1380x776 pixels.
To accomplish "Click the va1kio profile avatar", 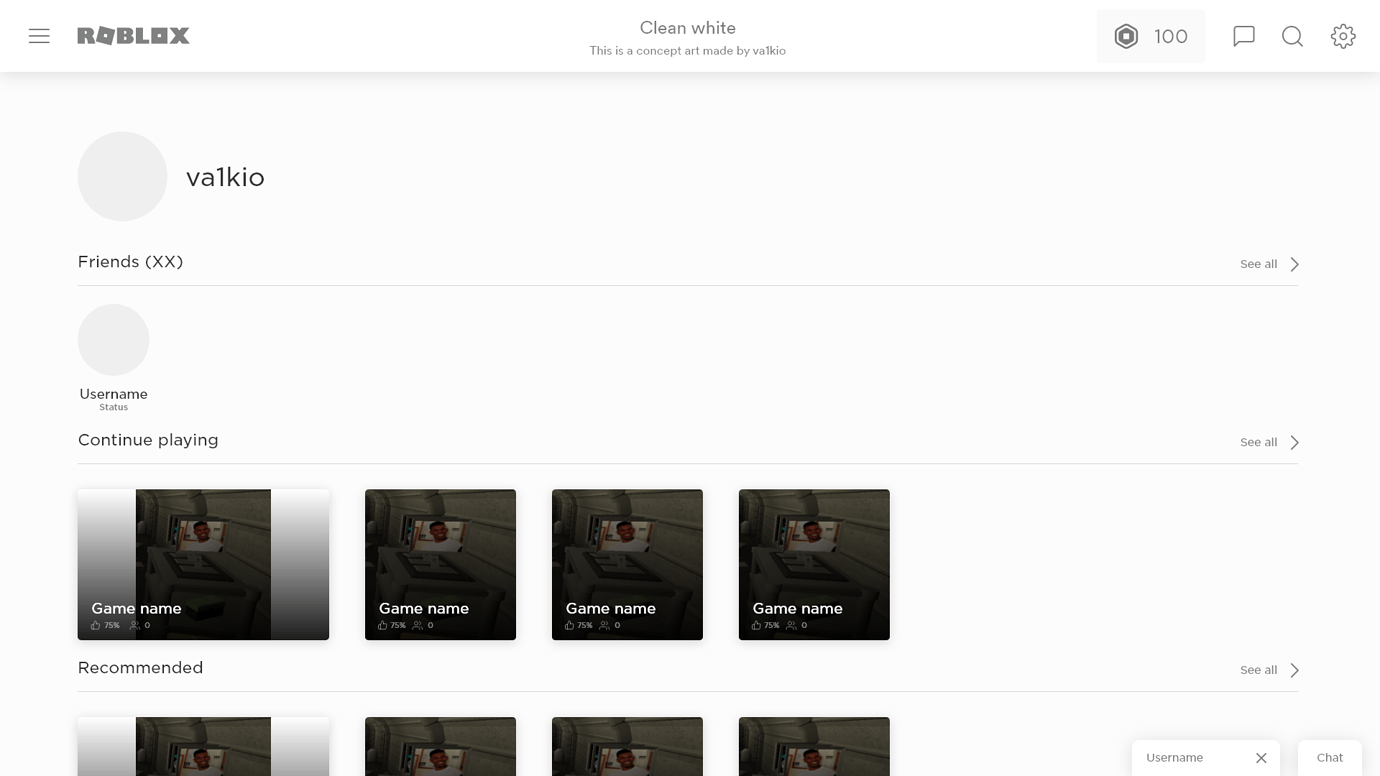I will coord(122,176).
